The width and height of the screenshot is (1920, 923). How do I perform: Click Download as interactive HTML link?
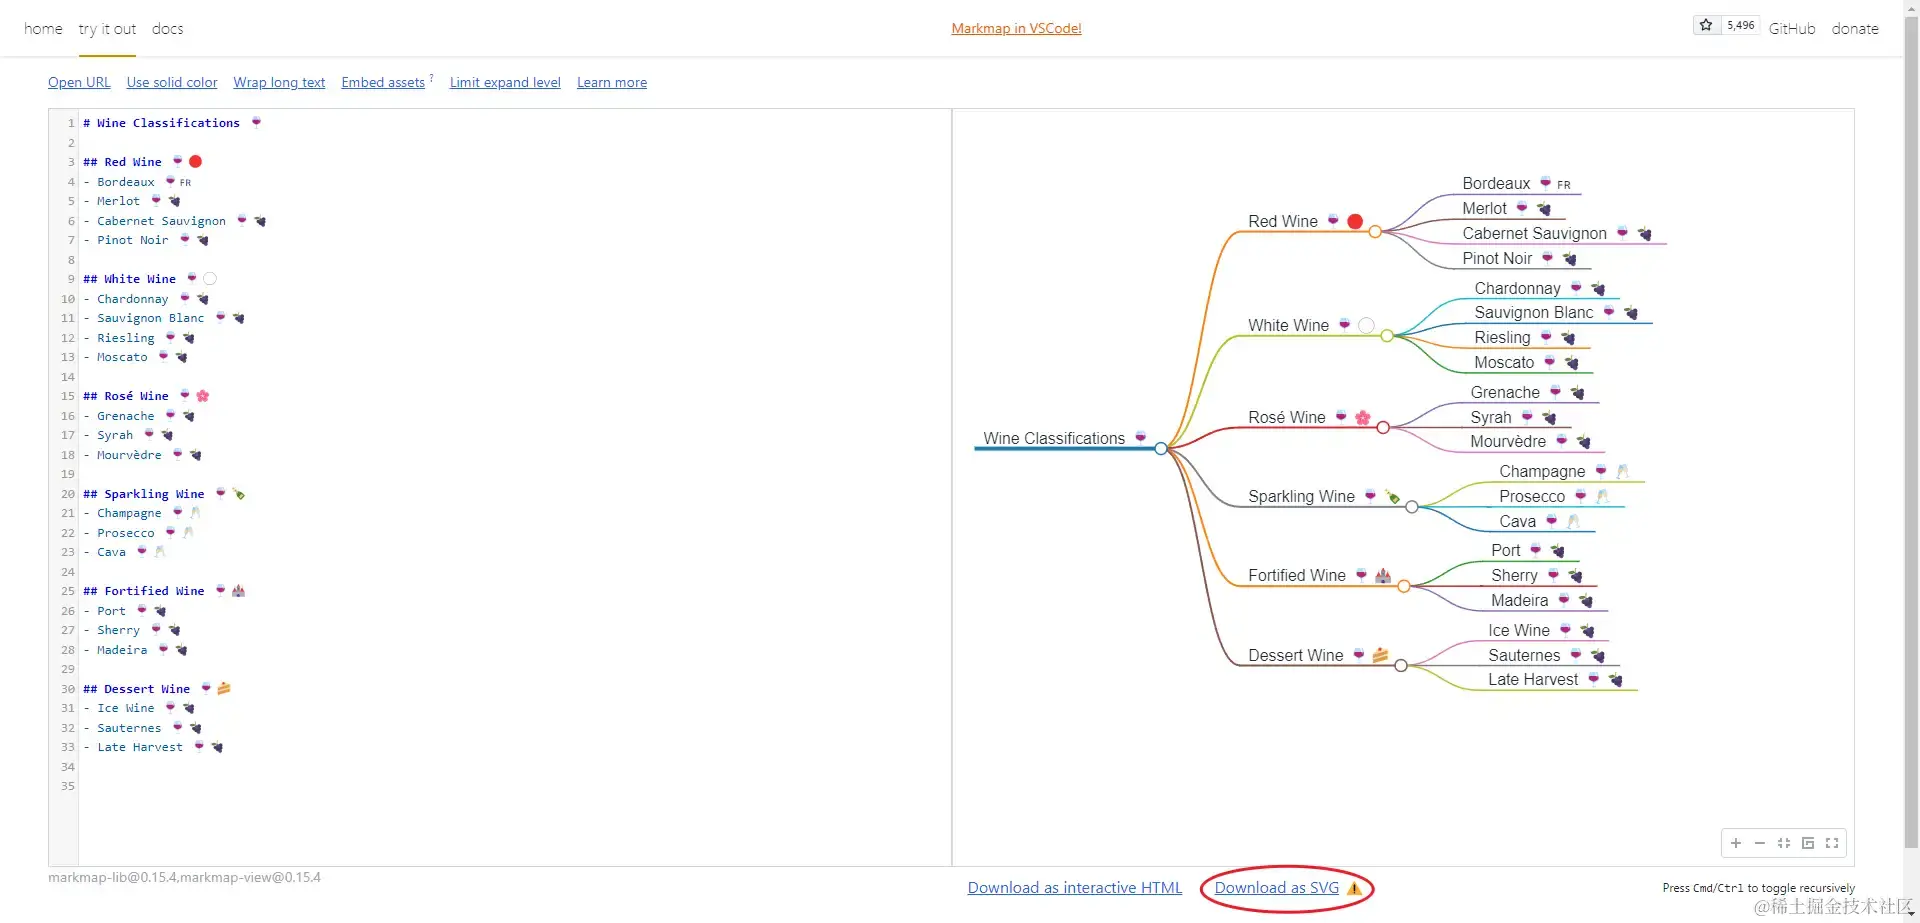coord(1074,888)
